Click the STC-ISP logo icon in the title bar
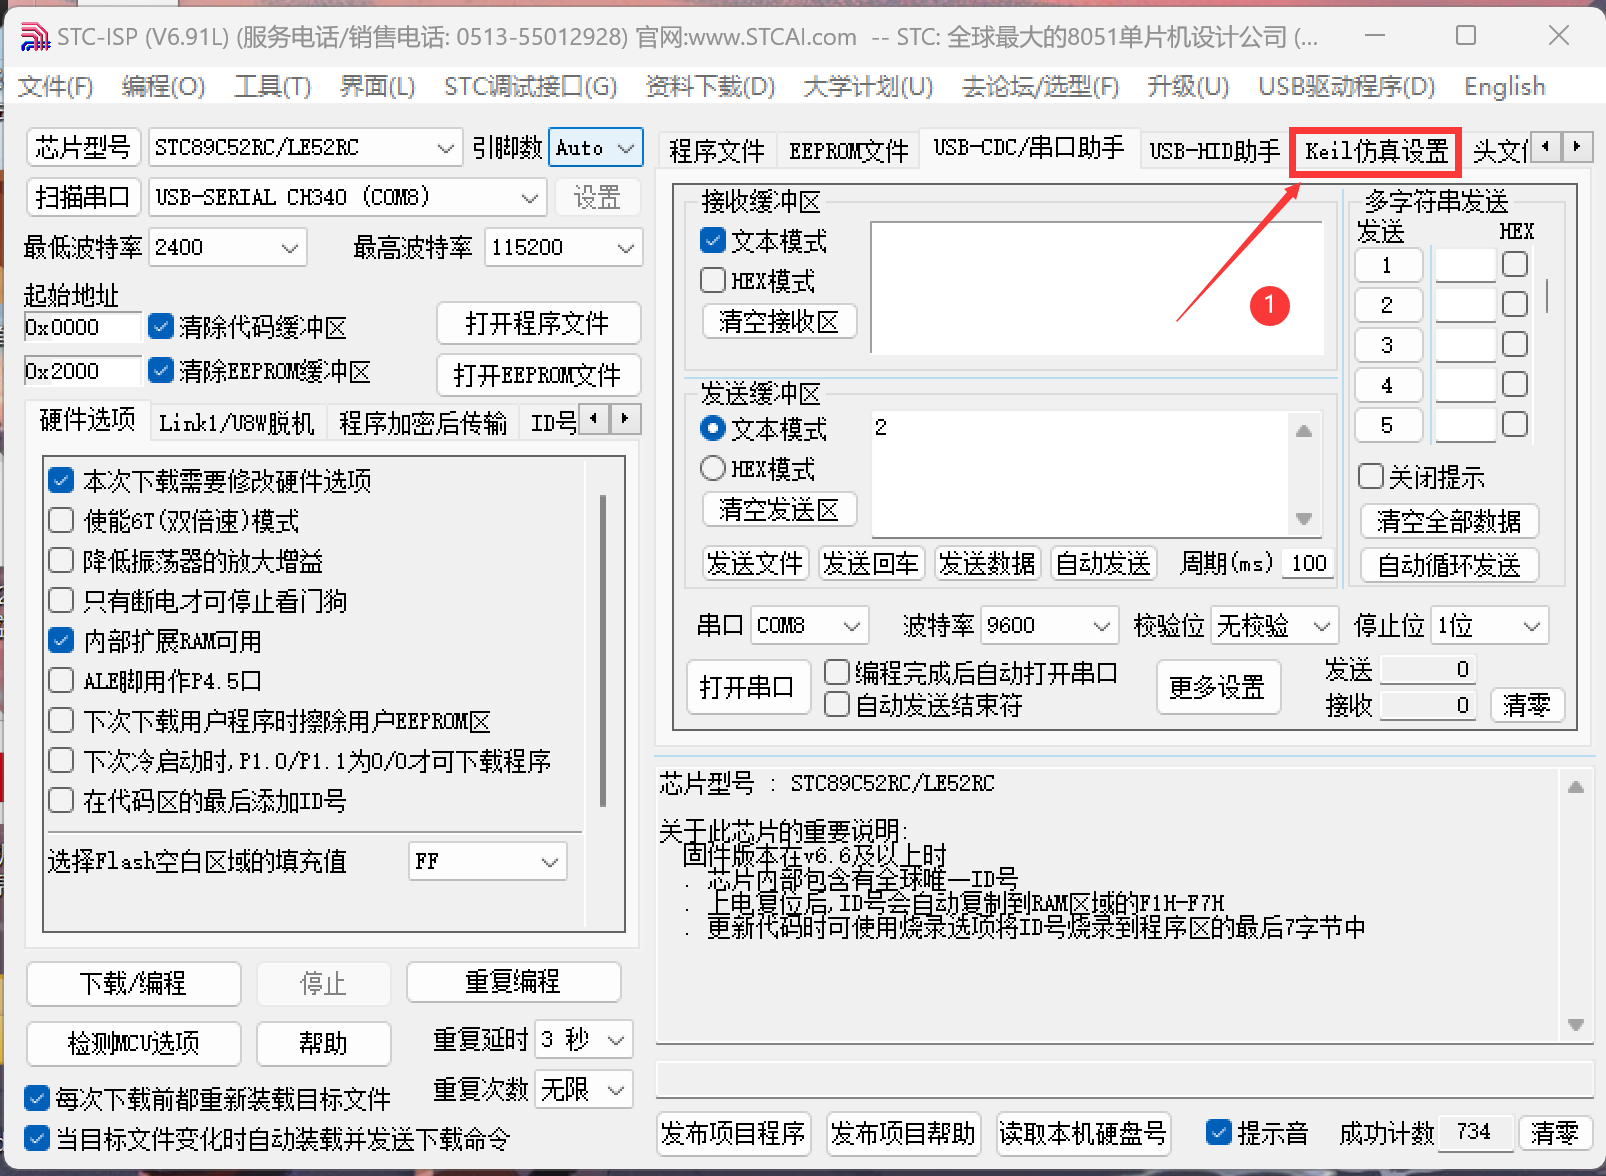 pyautogui.click(x=34, y=35)
